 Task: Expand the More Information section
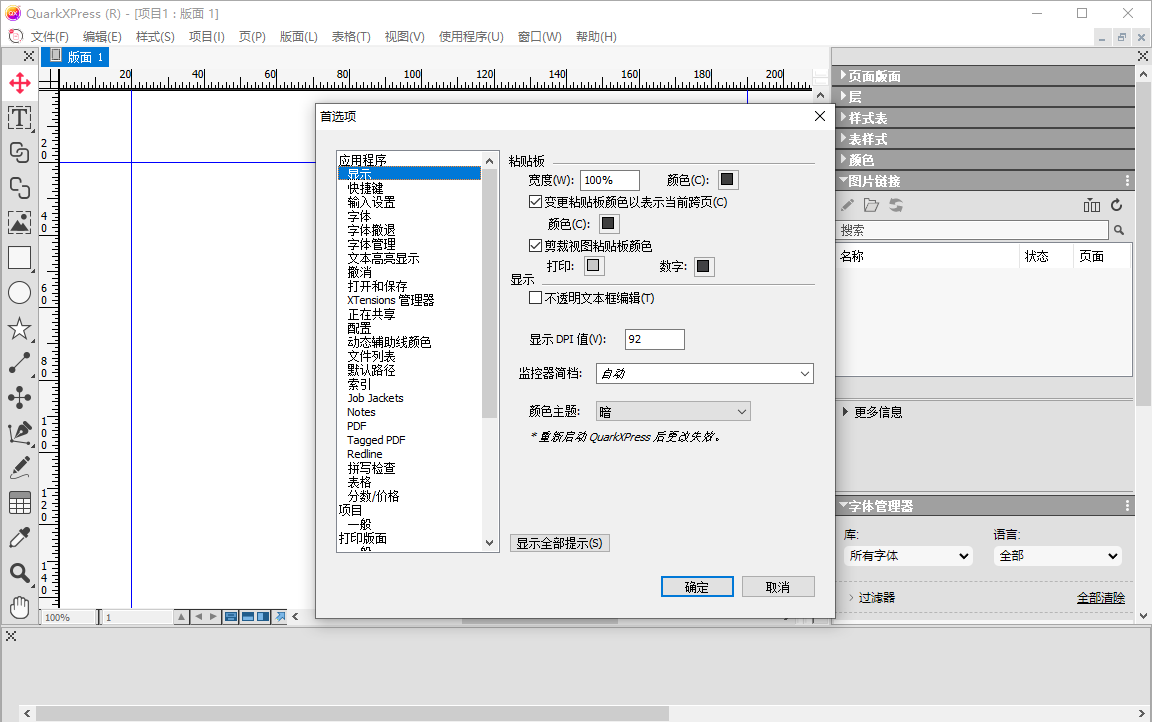[846, 412]
